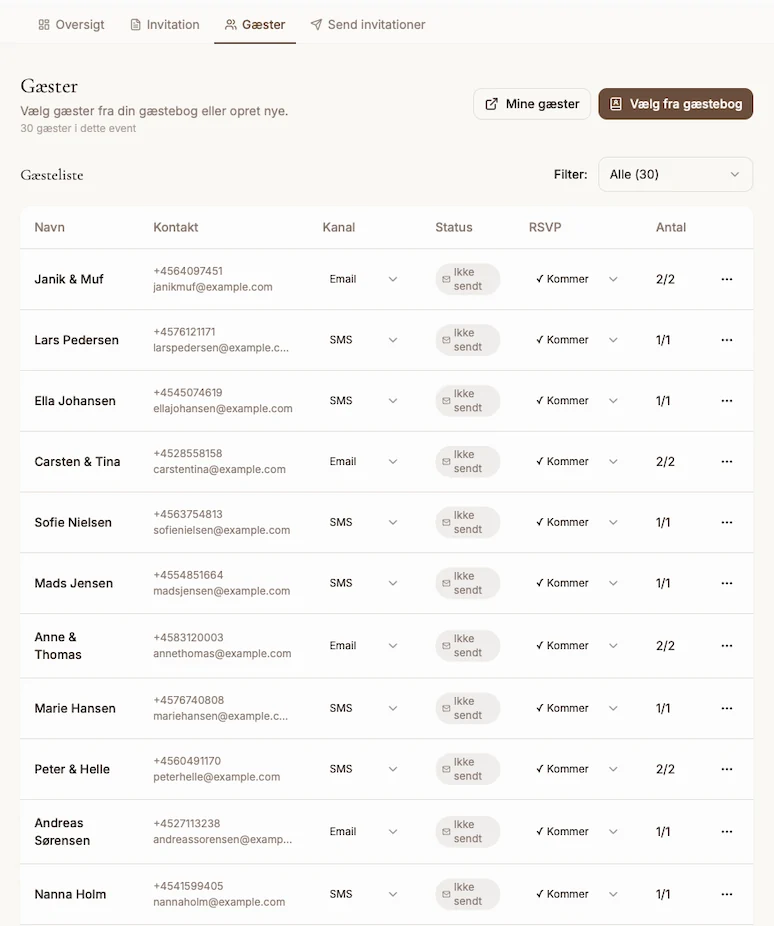Click more options for Nanna Holm
The height and width of the screenshot is (926, 774).
[727, 894]
